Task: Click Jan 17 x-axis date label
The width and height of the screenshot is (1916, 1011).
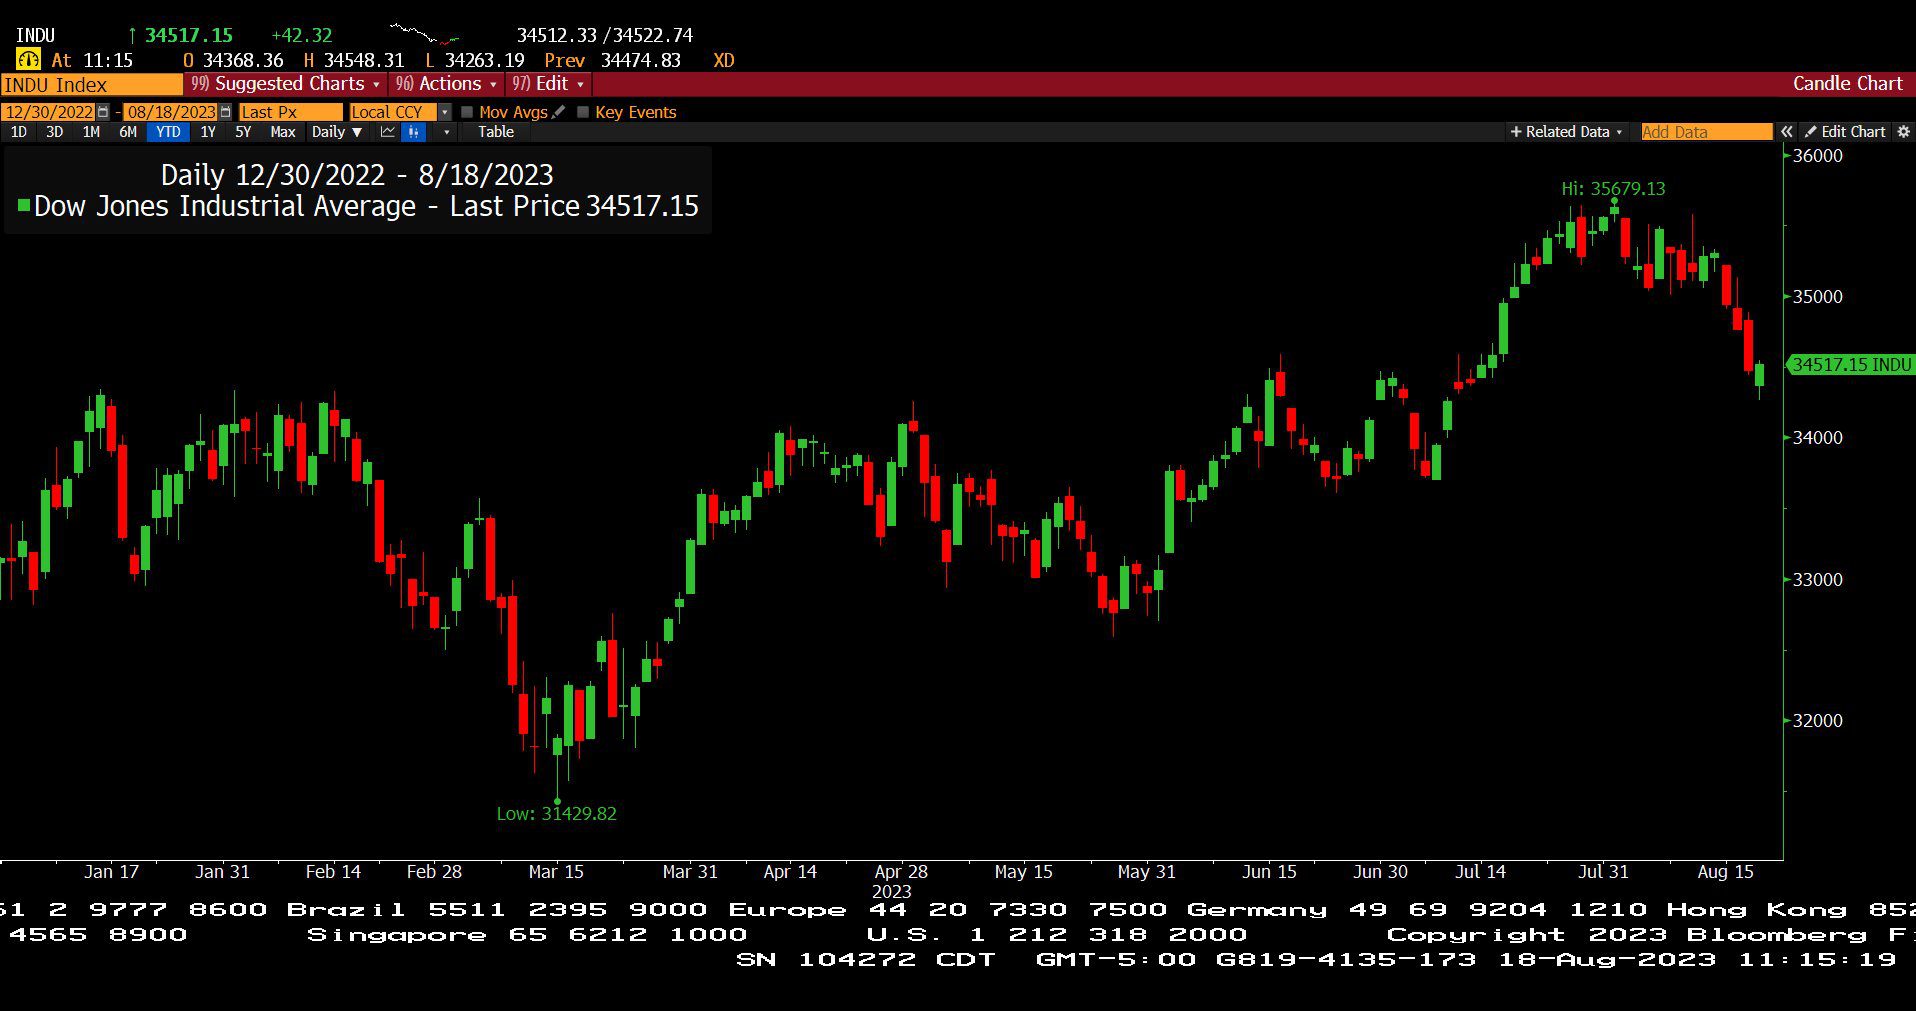Action: tap(111, 872)
